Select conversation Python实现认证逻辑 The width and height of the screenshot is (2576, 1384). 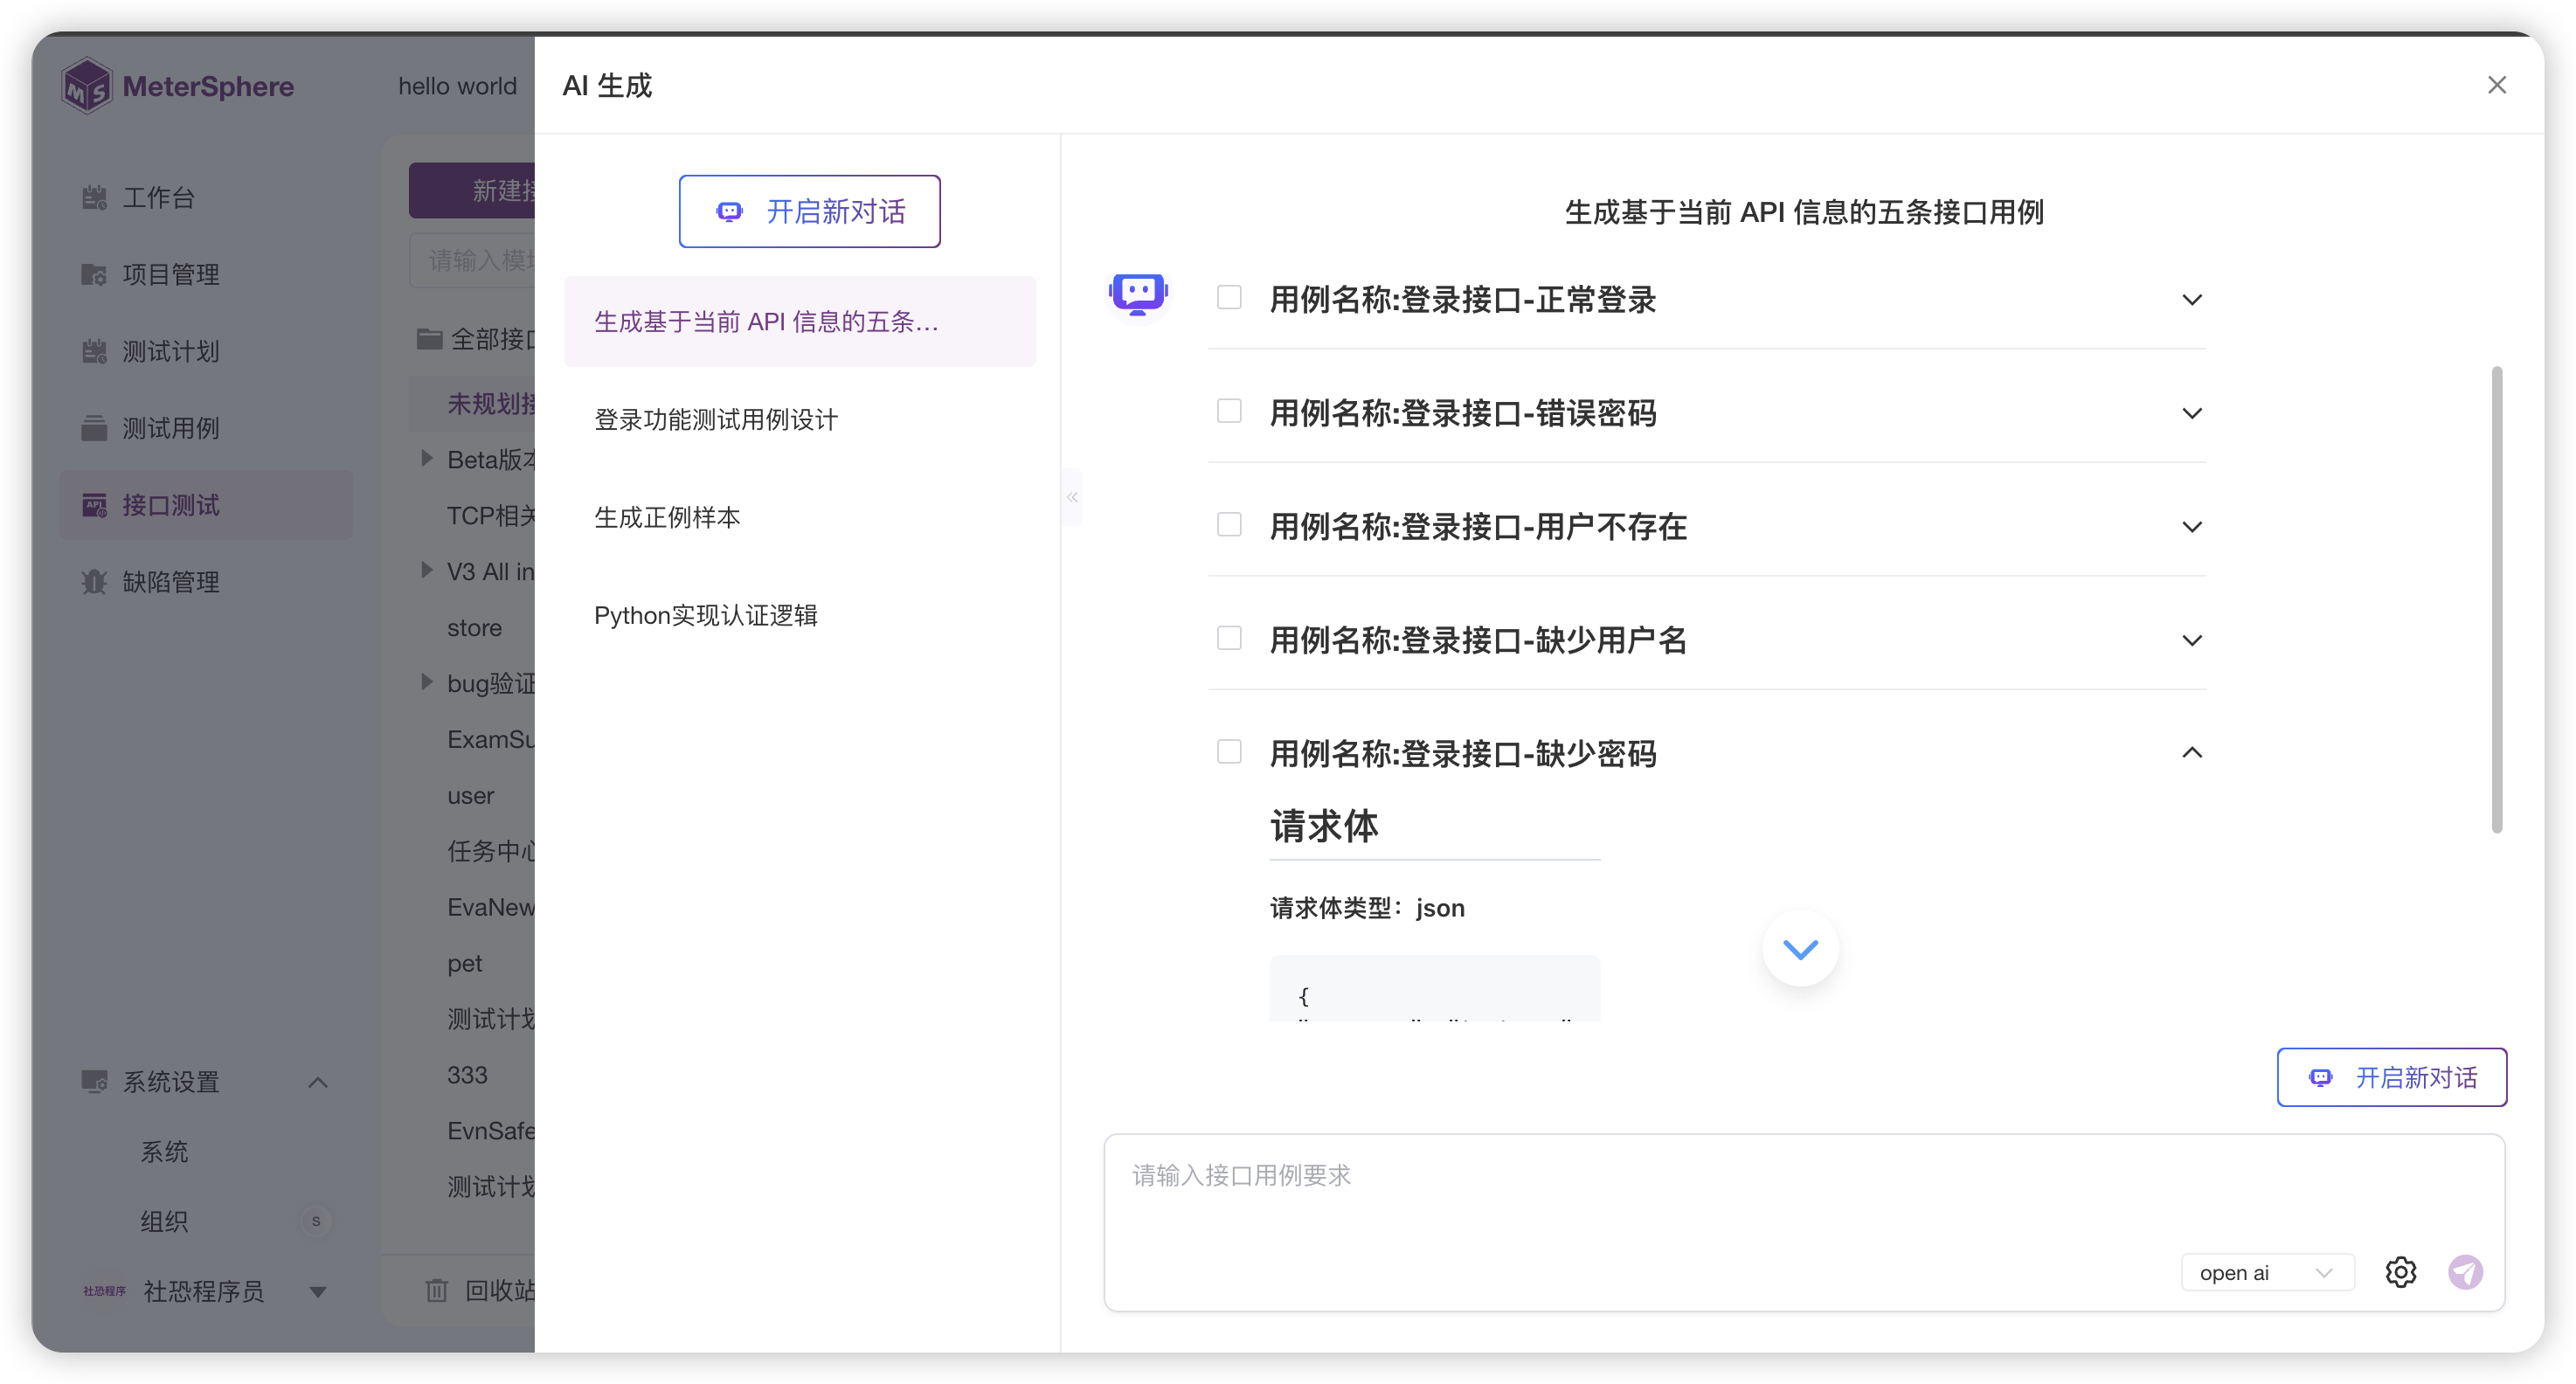(x=799, y=615)
